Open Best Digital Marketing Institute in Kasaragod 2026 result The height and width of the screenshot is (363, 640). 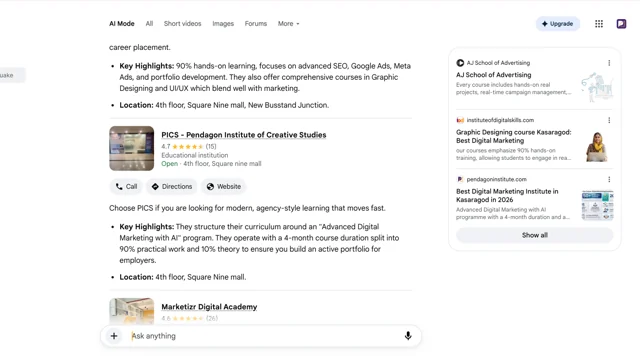tap(507, 196)
